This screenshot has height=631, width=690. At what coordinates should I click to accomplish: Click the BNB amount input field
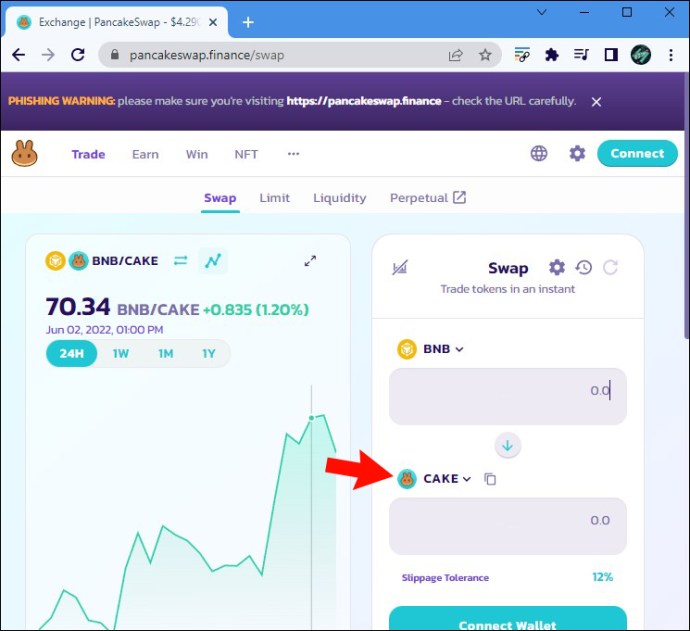(507, 396)
